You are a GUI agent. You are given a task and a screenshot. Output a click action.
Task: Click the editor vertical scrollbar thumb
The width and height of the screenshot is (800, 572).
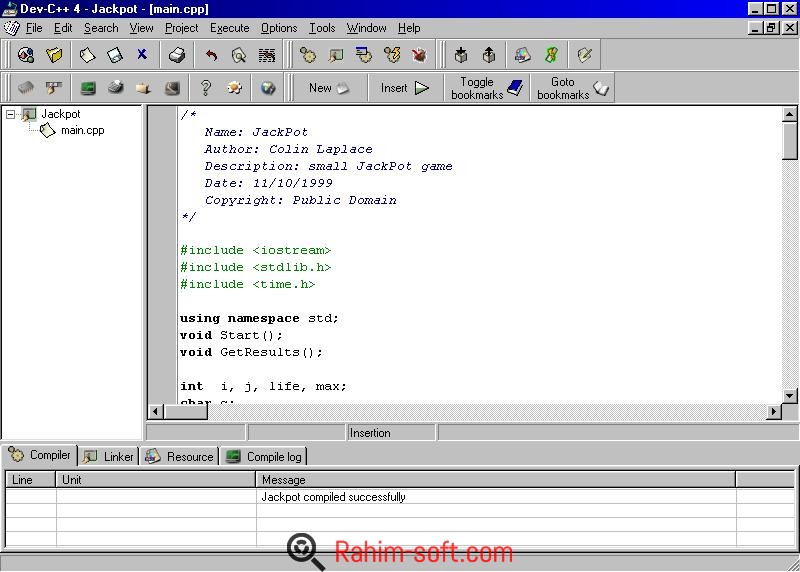coord(789,141)
